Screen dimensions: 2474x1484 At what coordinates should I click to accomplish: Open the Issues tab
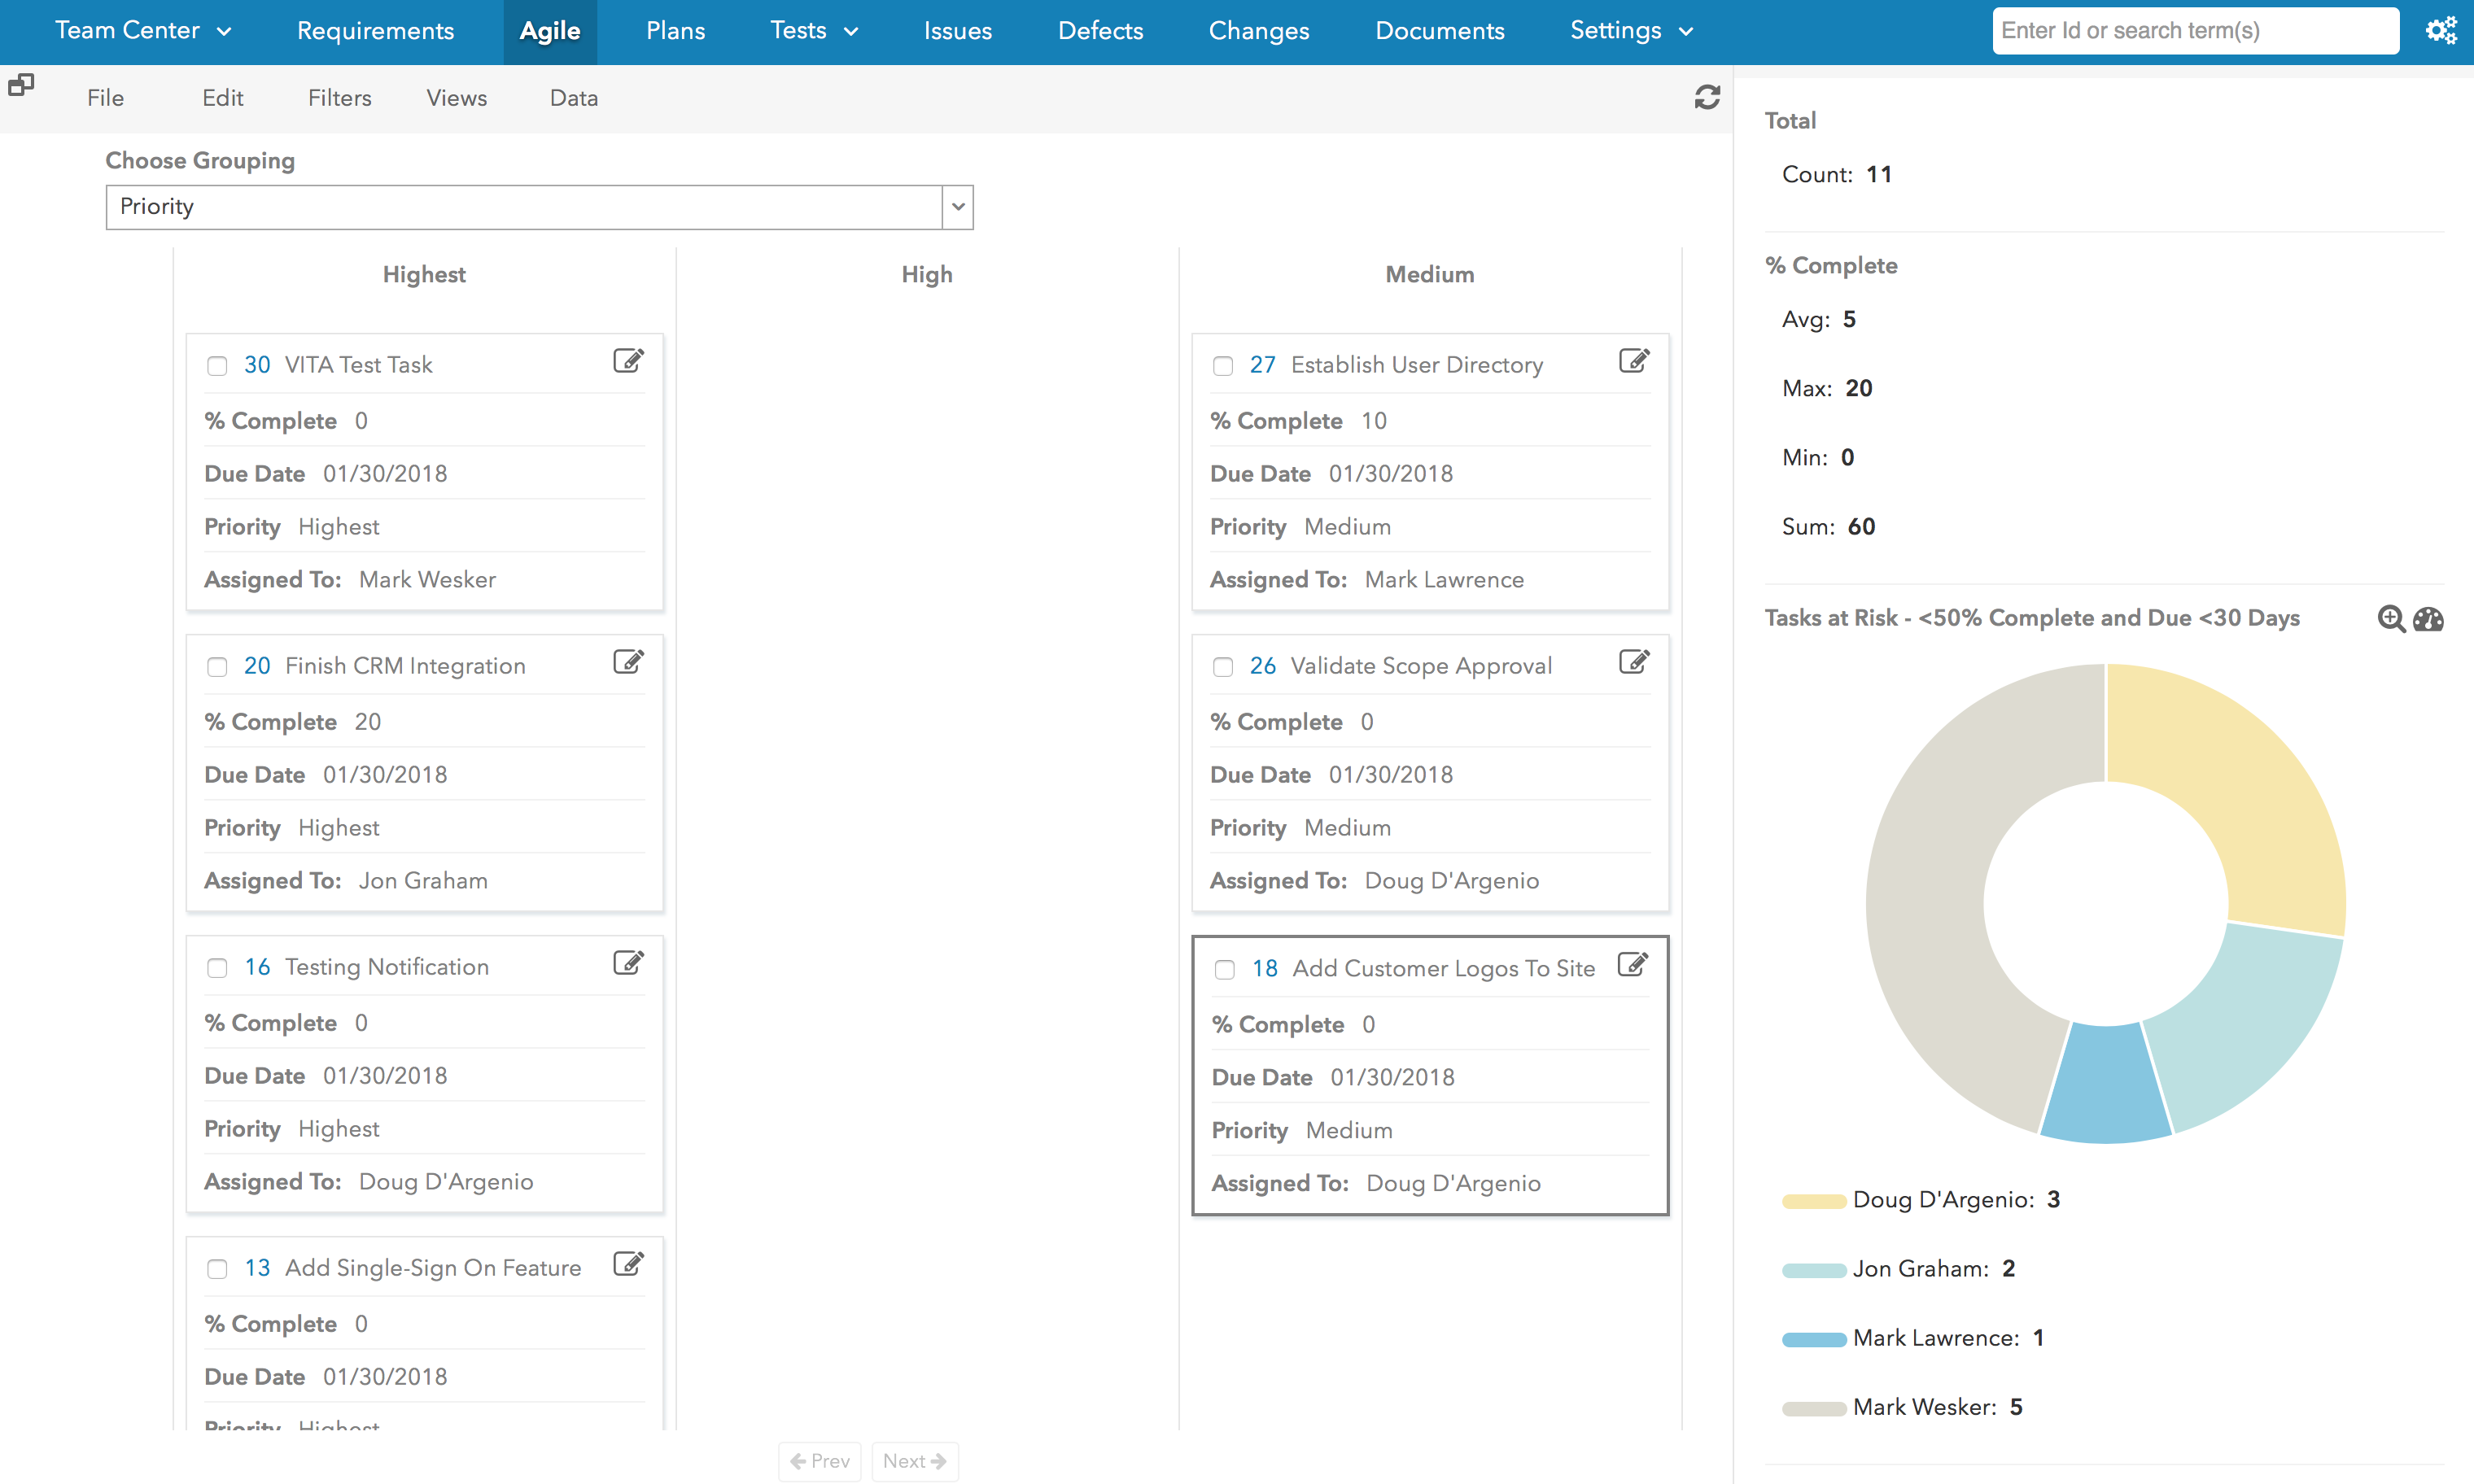(x=957, y=31)
